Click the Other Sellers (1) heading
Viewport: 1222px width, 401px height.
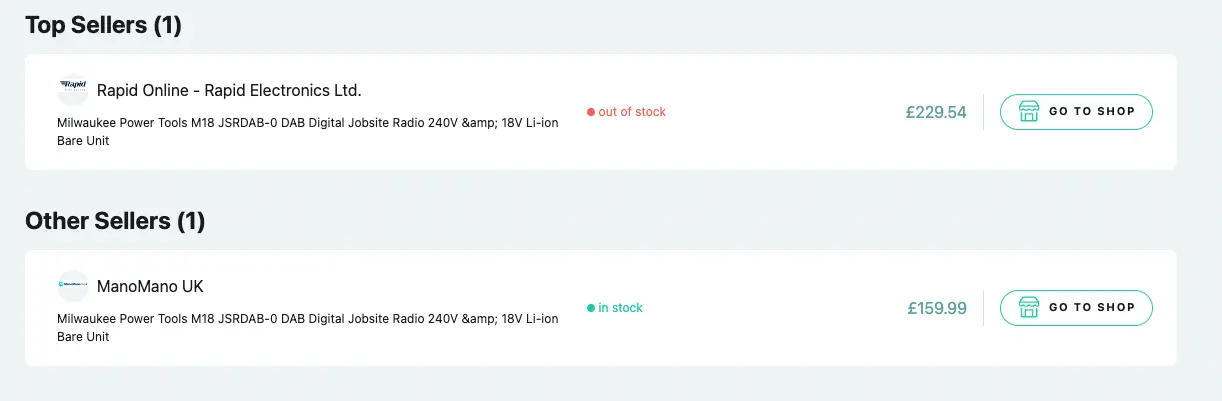click(x=115, y=221)
